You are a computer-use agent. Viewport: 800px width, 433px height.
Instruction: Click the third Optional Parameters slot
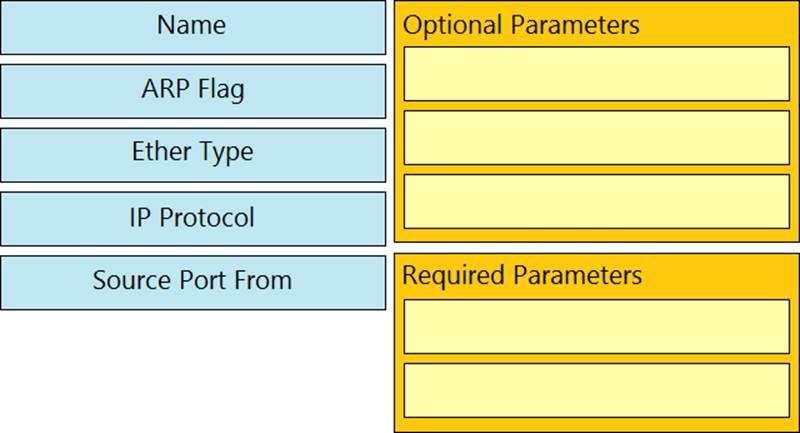(596, 201)
